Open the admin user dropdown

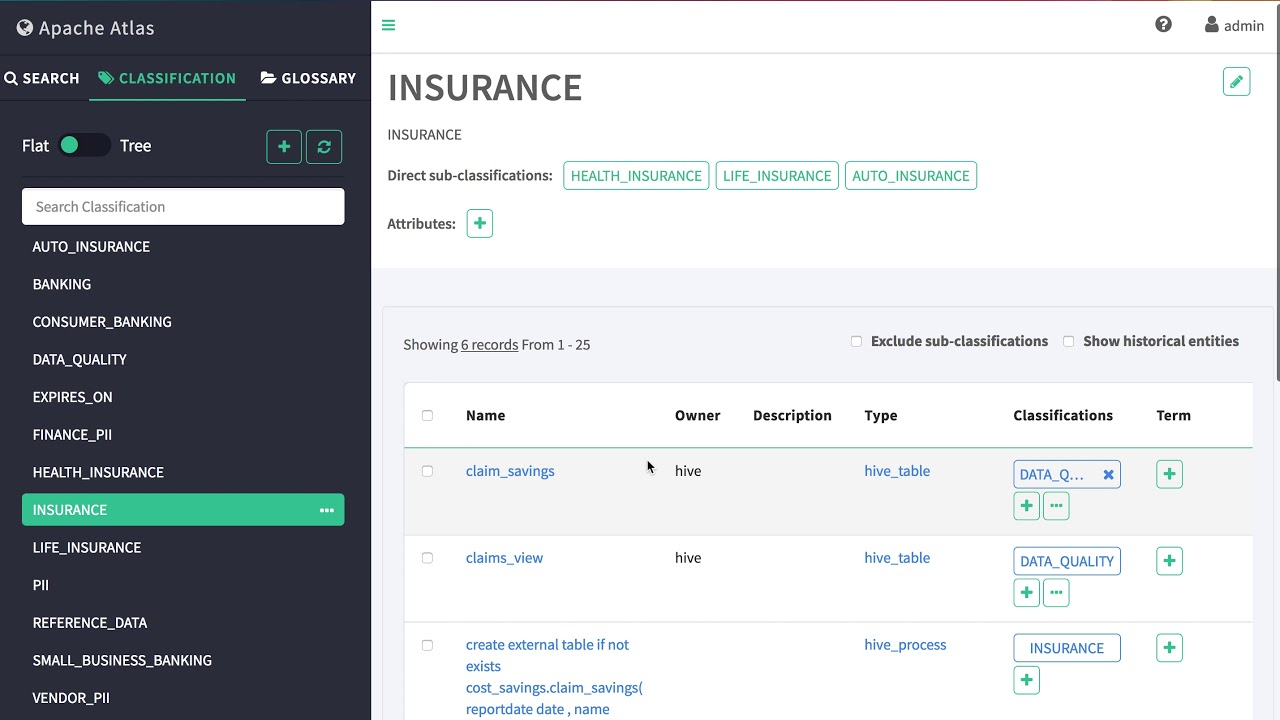click(1233, 25)
